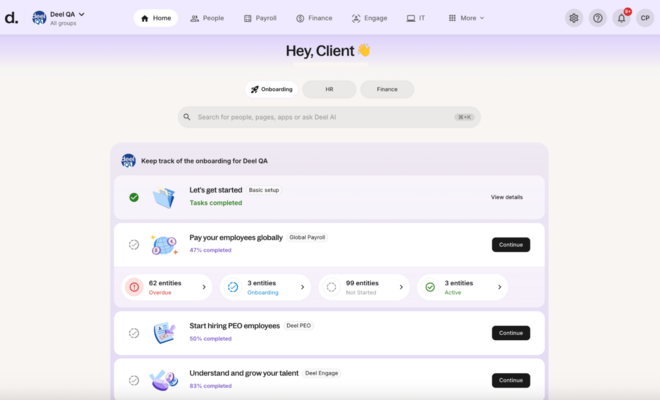Click the red overdue alert icon

coord(134,287)
